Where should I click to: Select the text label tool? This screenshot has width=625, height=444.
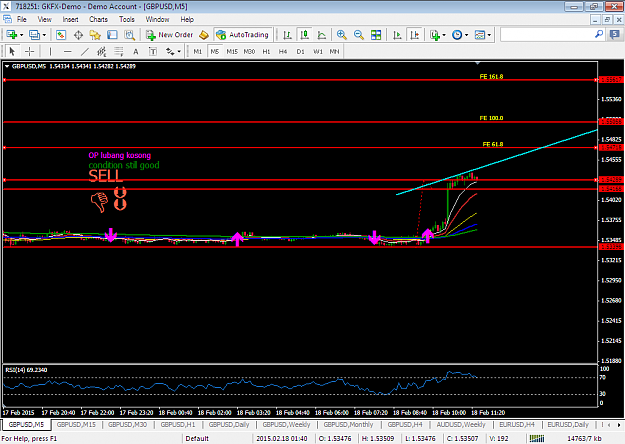click(x=153, y=51)
